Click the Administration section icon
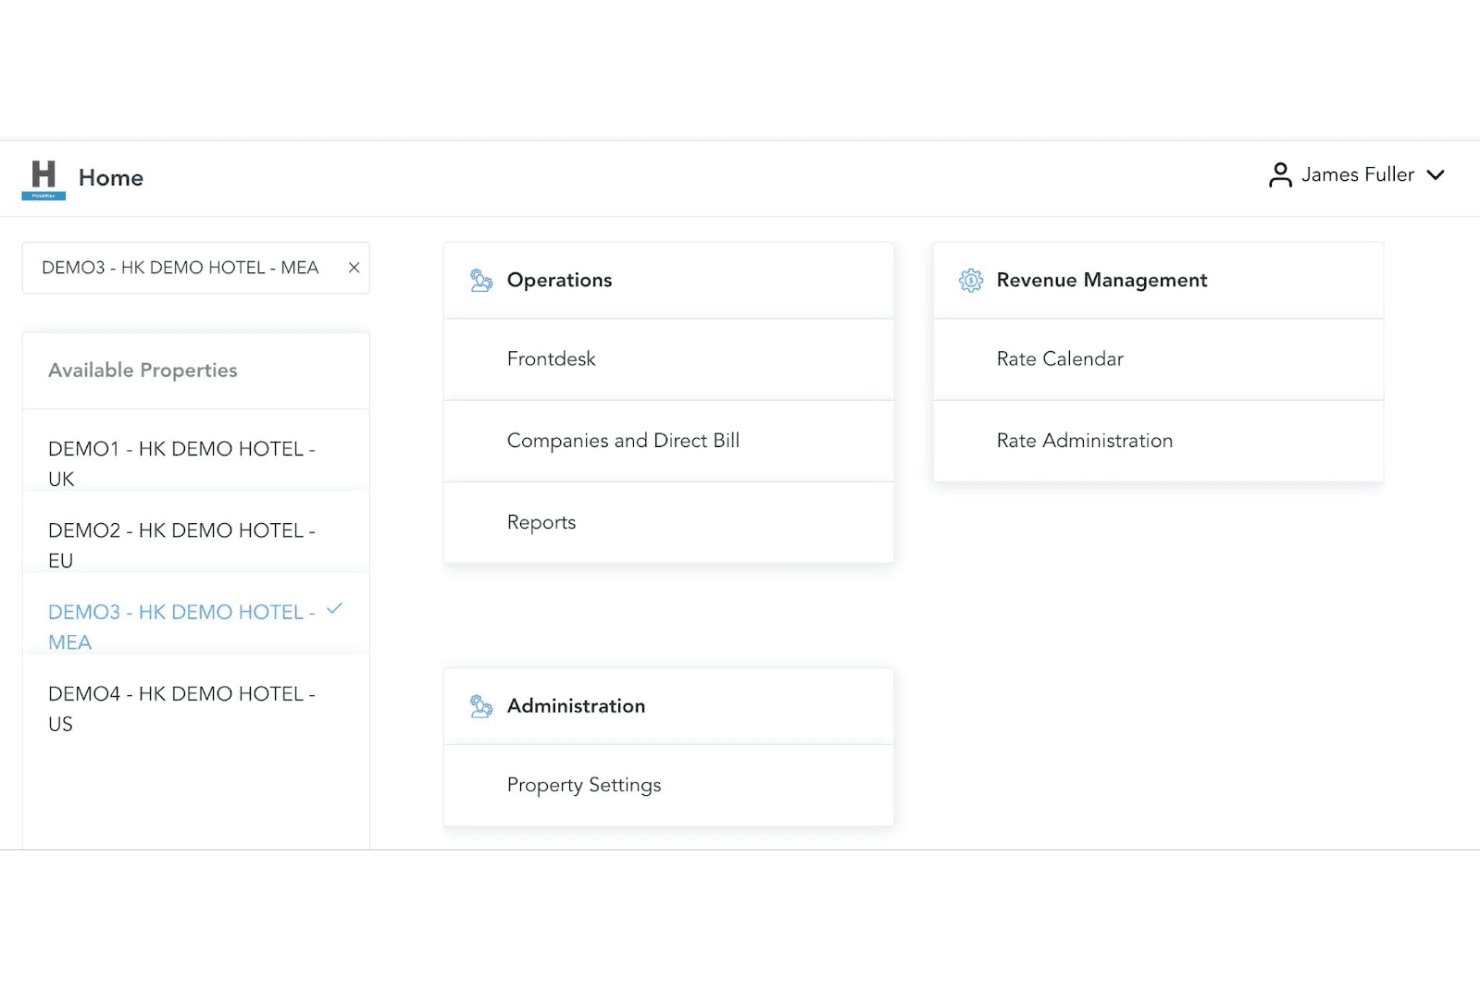The image size is (1480, 987). (481, 706)
